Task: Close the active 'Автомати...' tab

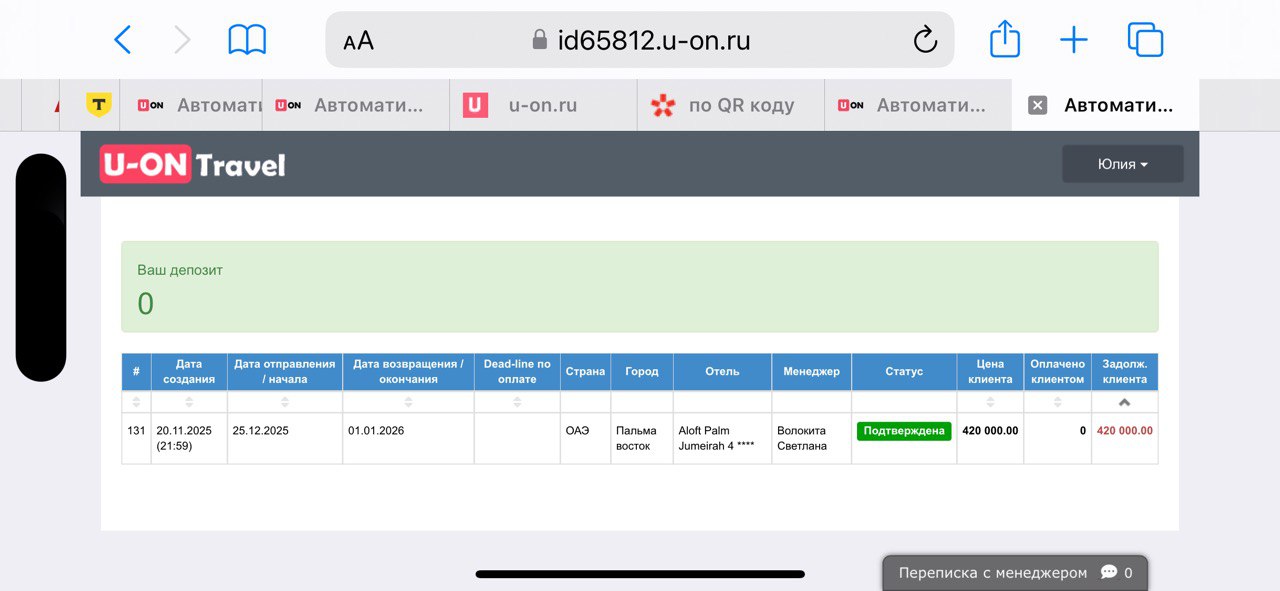Action: (1037, 105)
